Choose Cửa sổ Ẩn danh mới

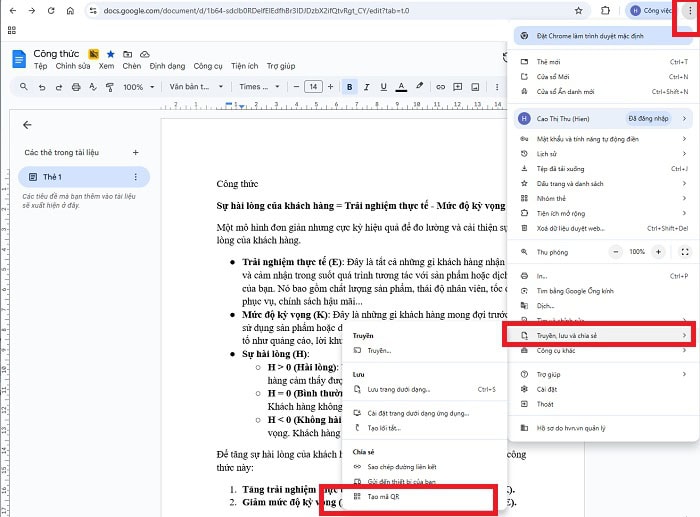pos(604,92)
